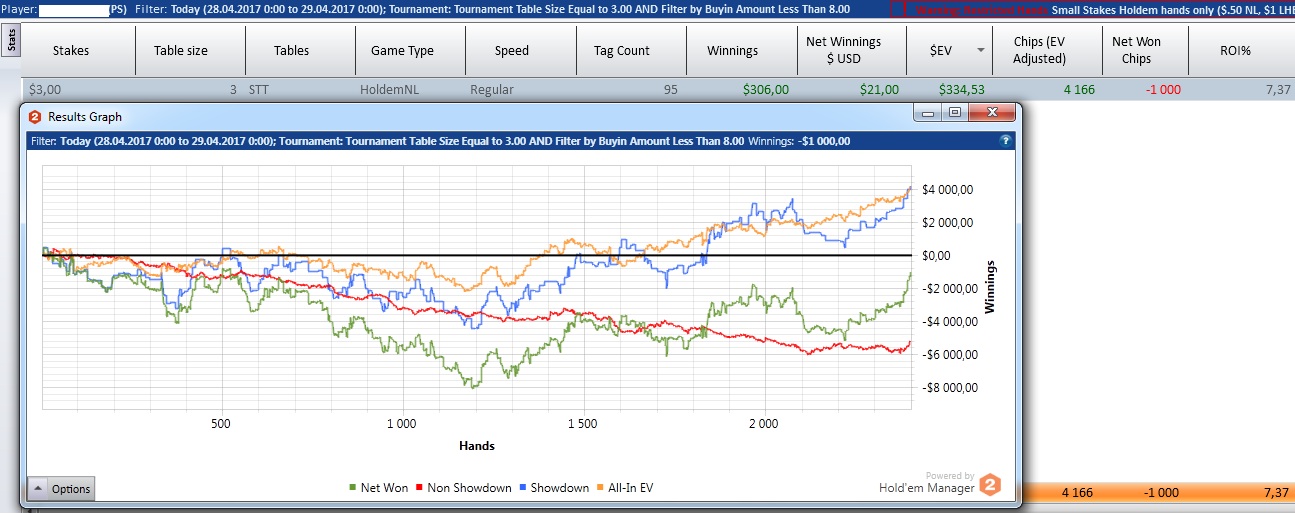Close the Results Graph window

[x=992, y=114]
